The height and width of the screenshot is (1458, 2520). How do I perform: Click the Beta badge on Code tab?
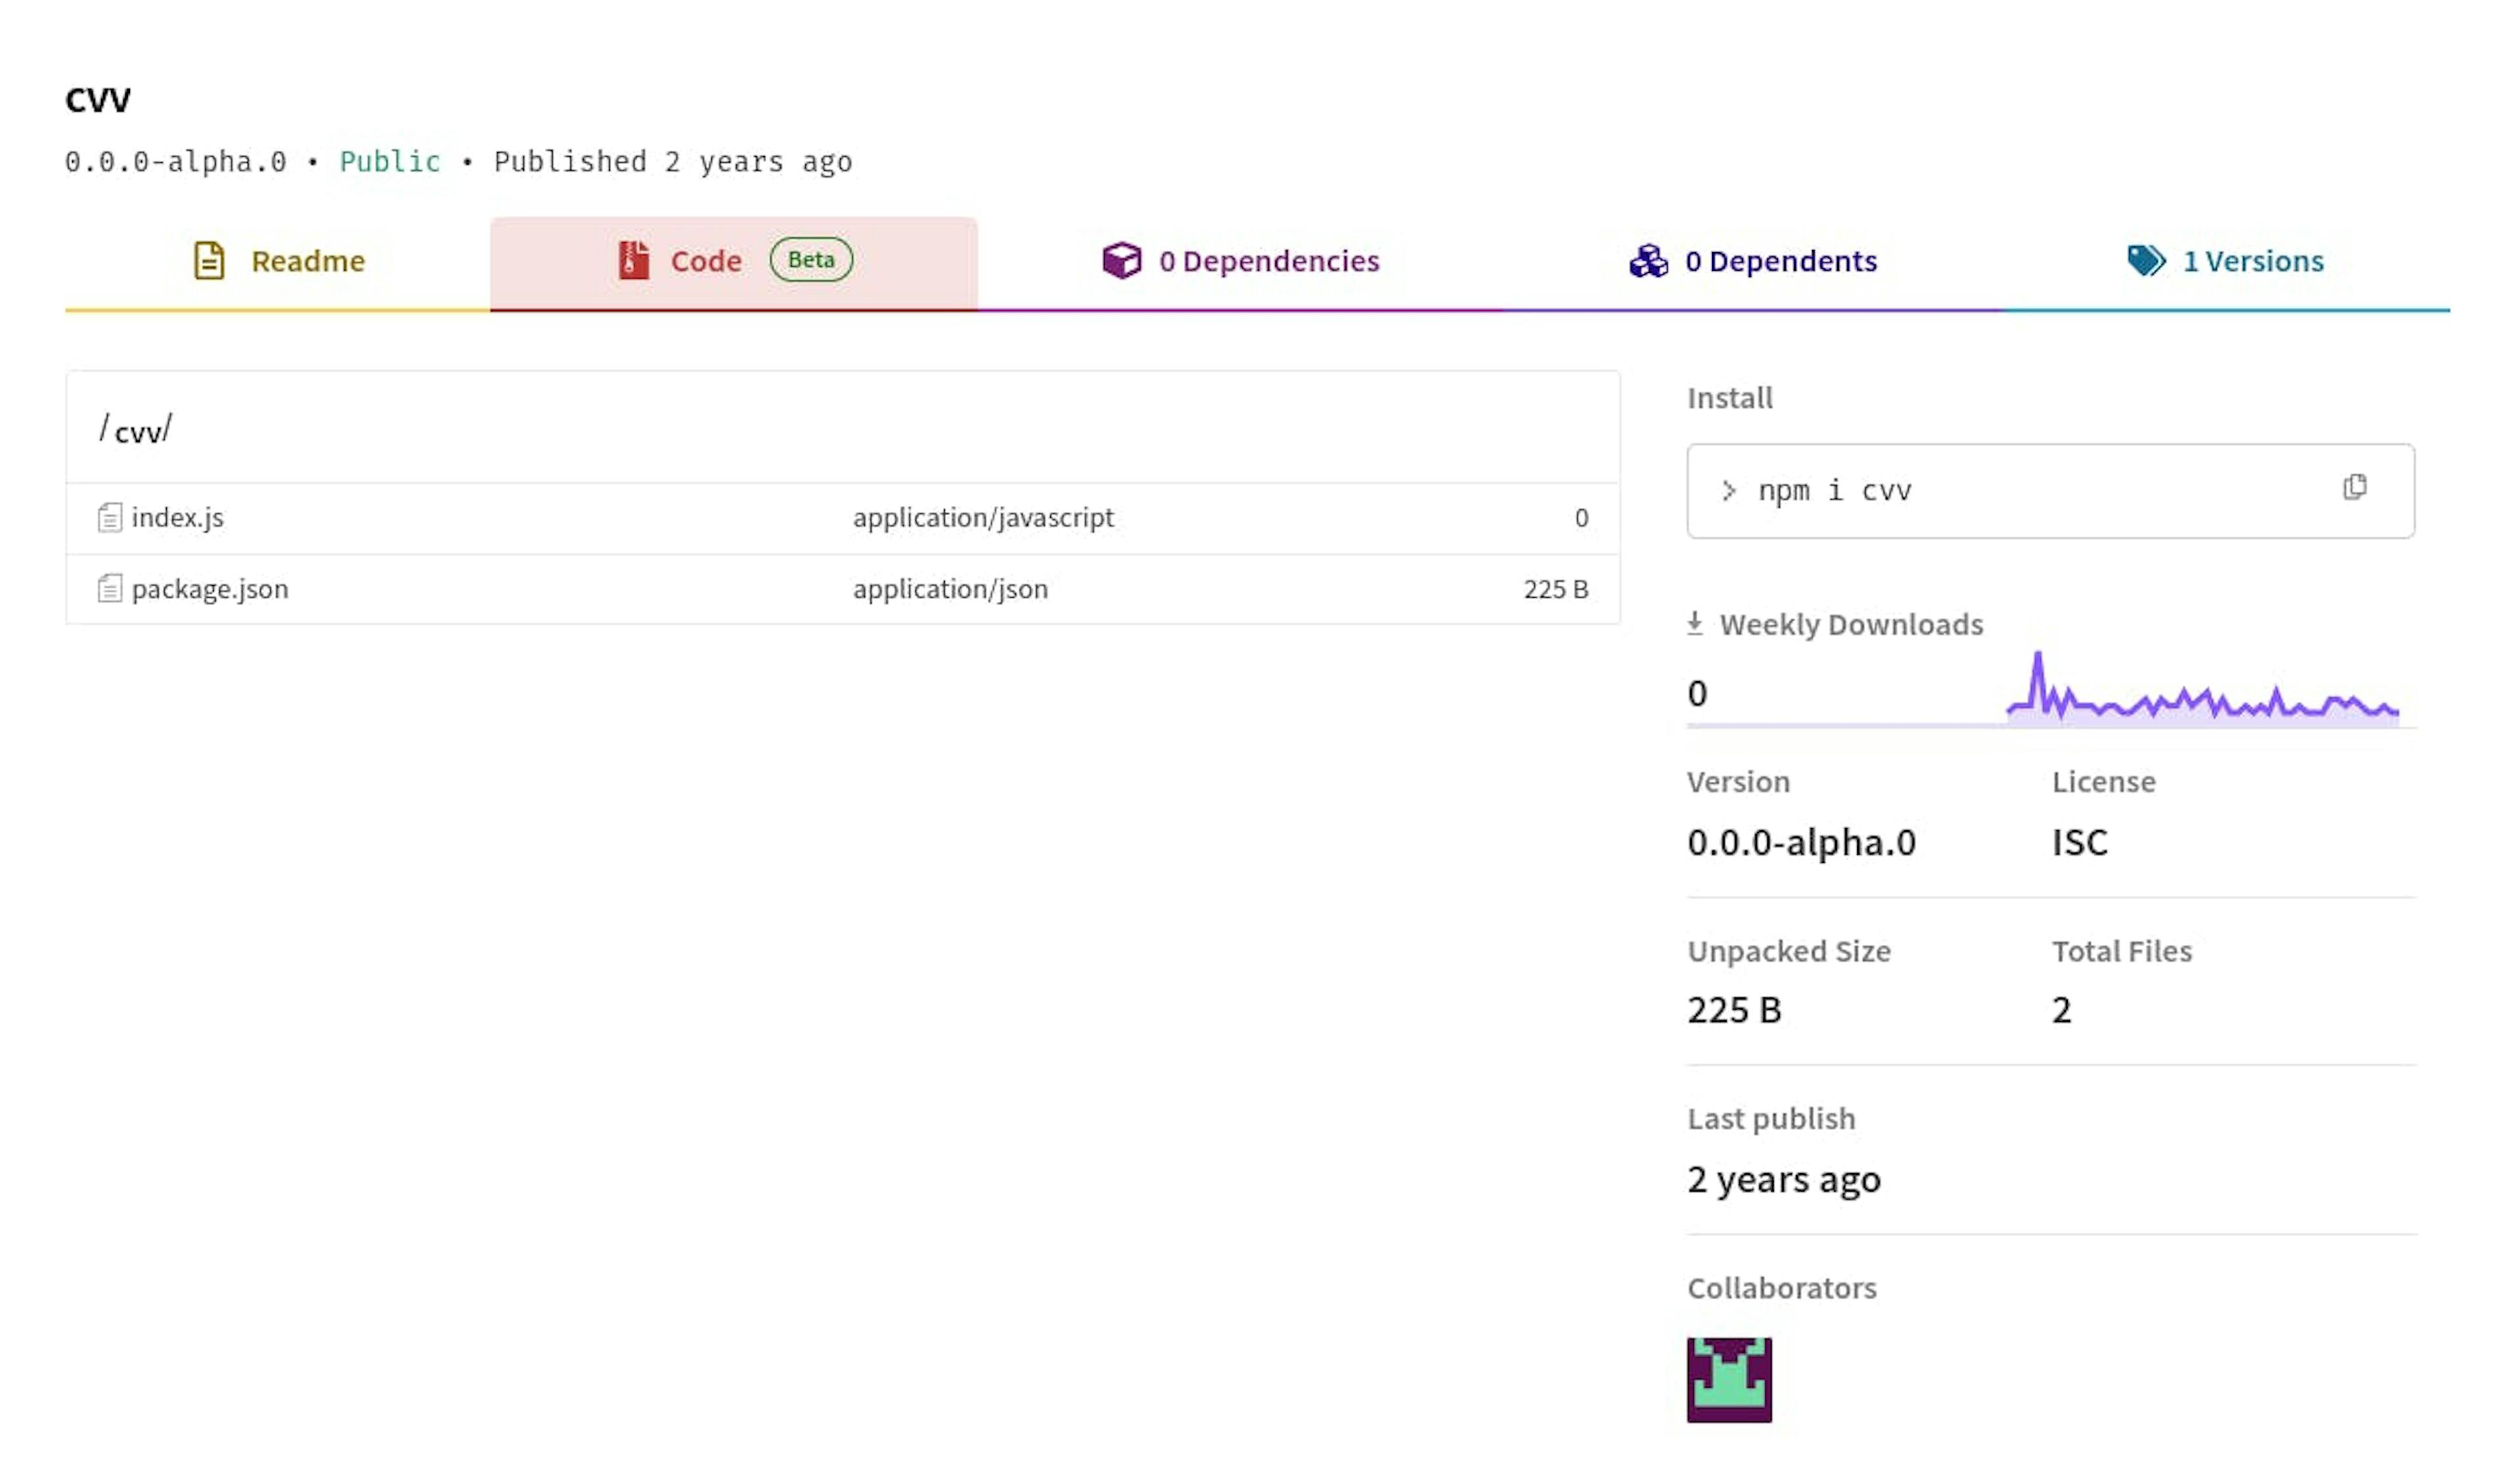coord(811,260)
